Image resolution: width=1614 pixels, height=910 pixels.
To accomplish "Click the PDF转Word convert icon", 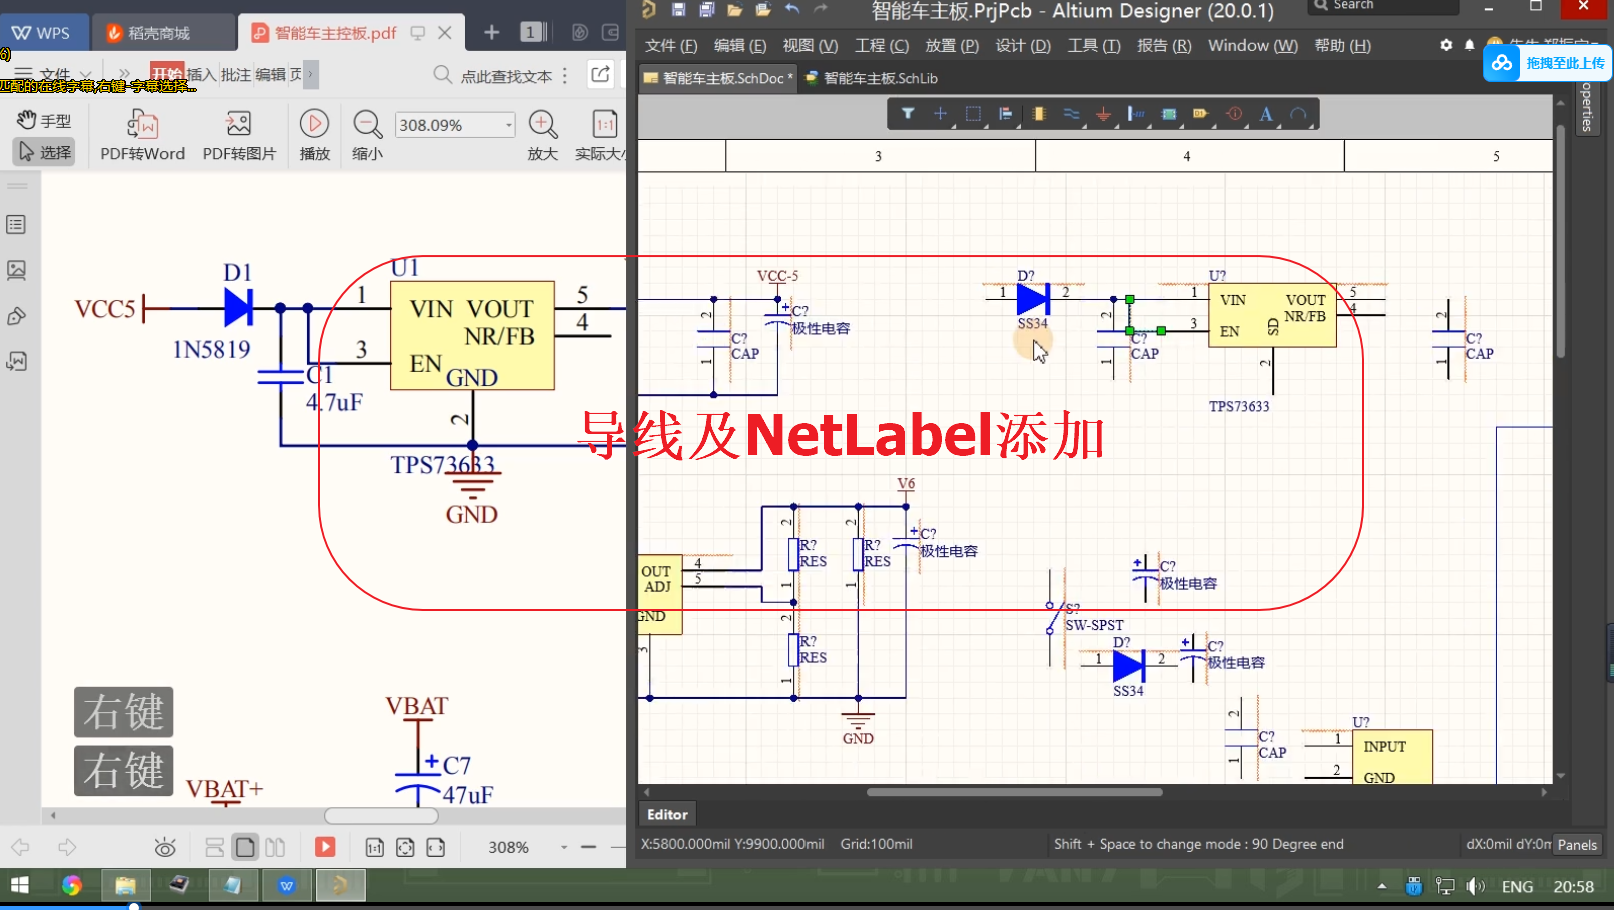I will click(142, 135).
